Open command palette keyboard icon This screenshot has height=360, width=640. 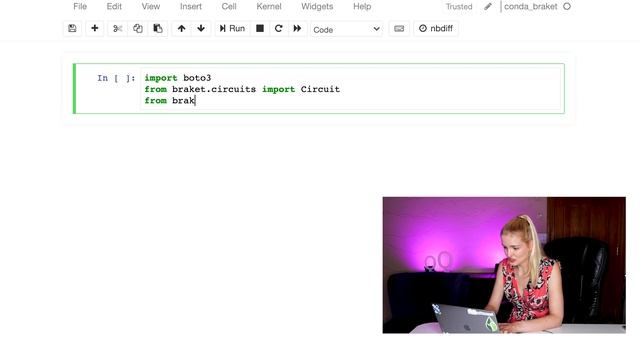click(399, 29)
